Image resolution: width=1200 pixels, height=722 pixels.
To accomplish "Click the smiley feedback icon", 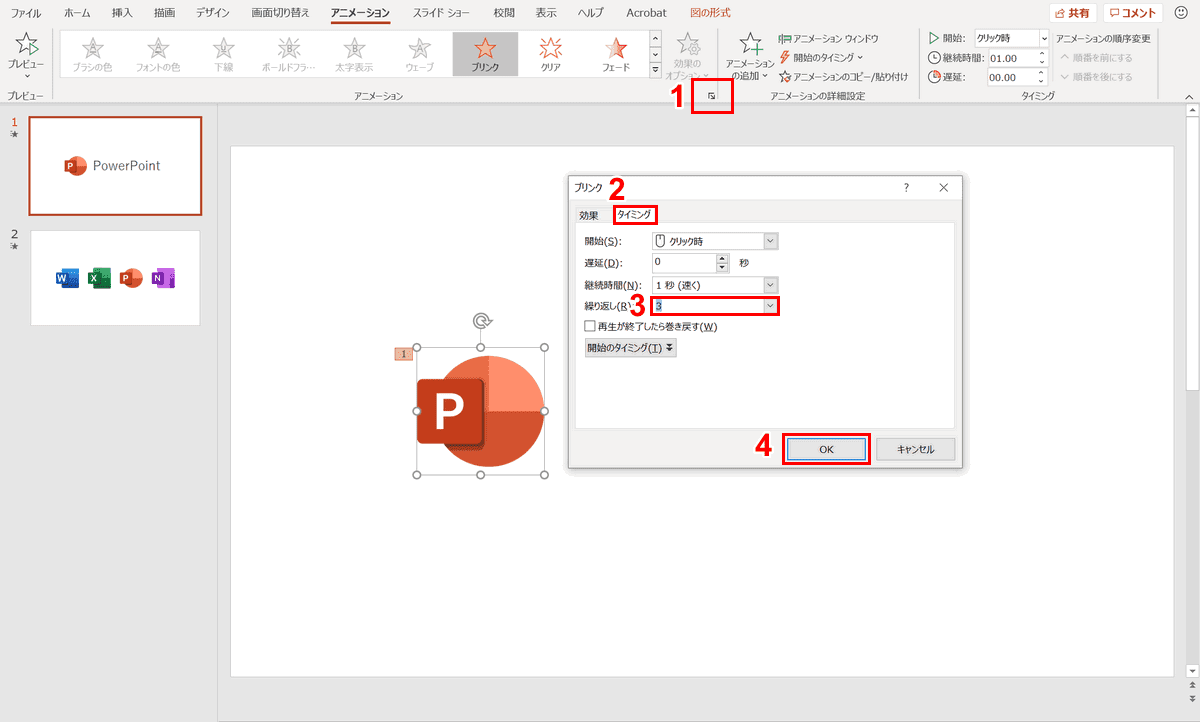I will [1180, 13].
